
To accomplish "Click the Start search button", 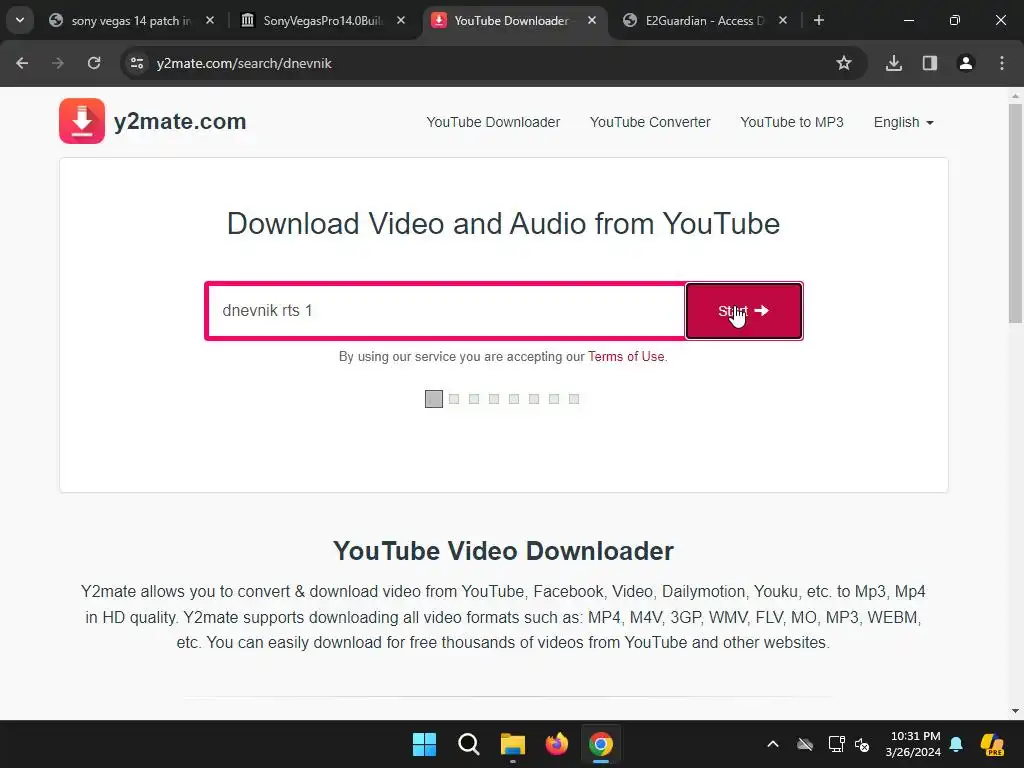I will pyautogui.click(x=744, y=311).
